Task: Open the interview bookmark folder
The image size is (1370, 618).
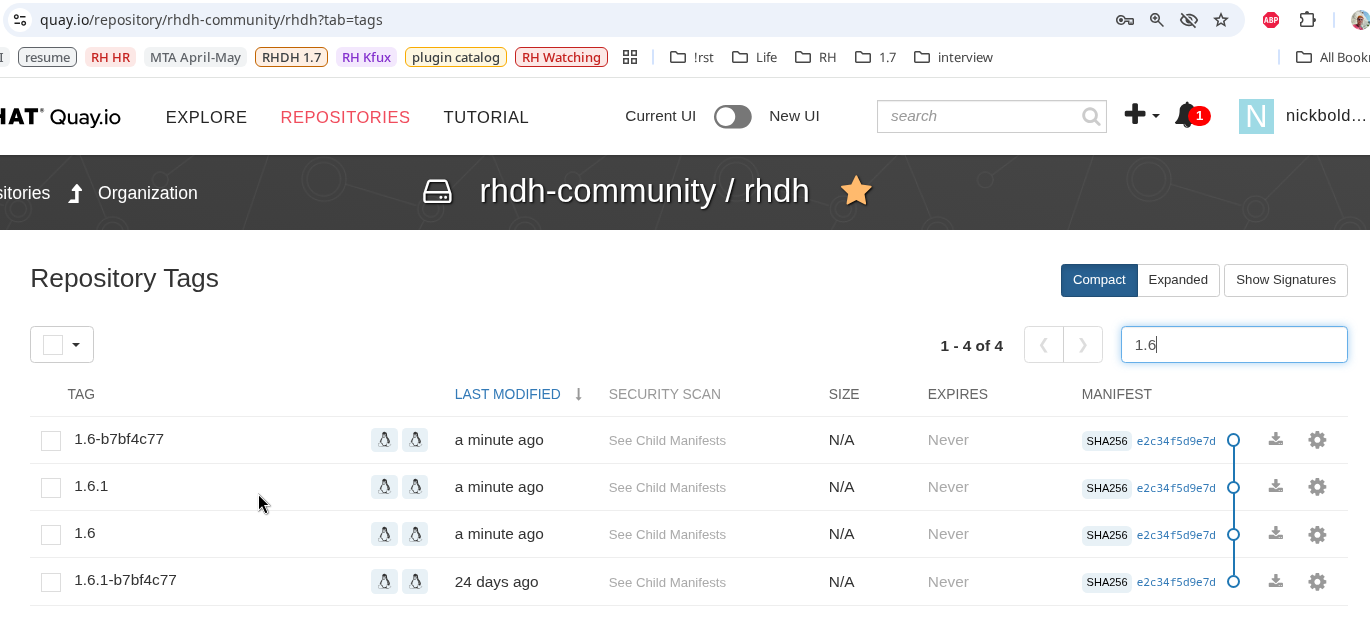Action: 953,57
